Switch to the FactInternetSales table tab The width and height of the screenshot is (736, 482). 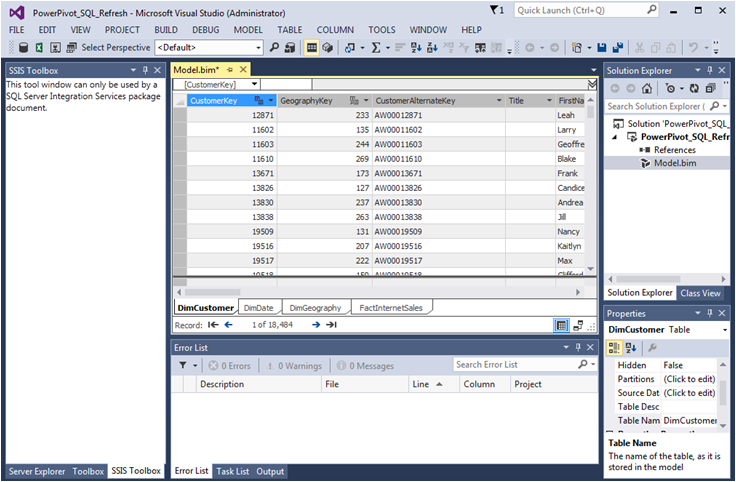pyautogui.click(x=391, y=308)
